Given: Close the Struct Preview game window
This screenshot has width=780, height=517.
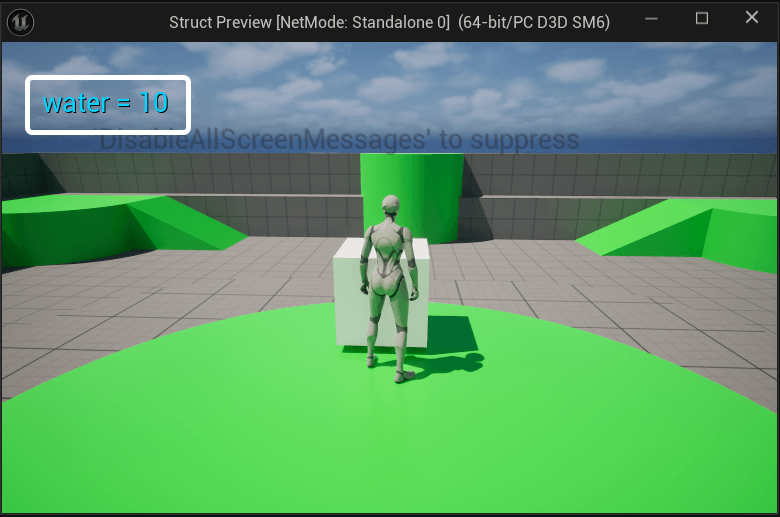Looking at the screenshot, I should tap(752, 19).
